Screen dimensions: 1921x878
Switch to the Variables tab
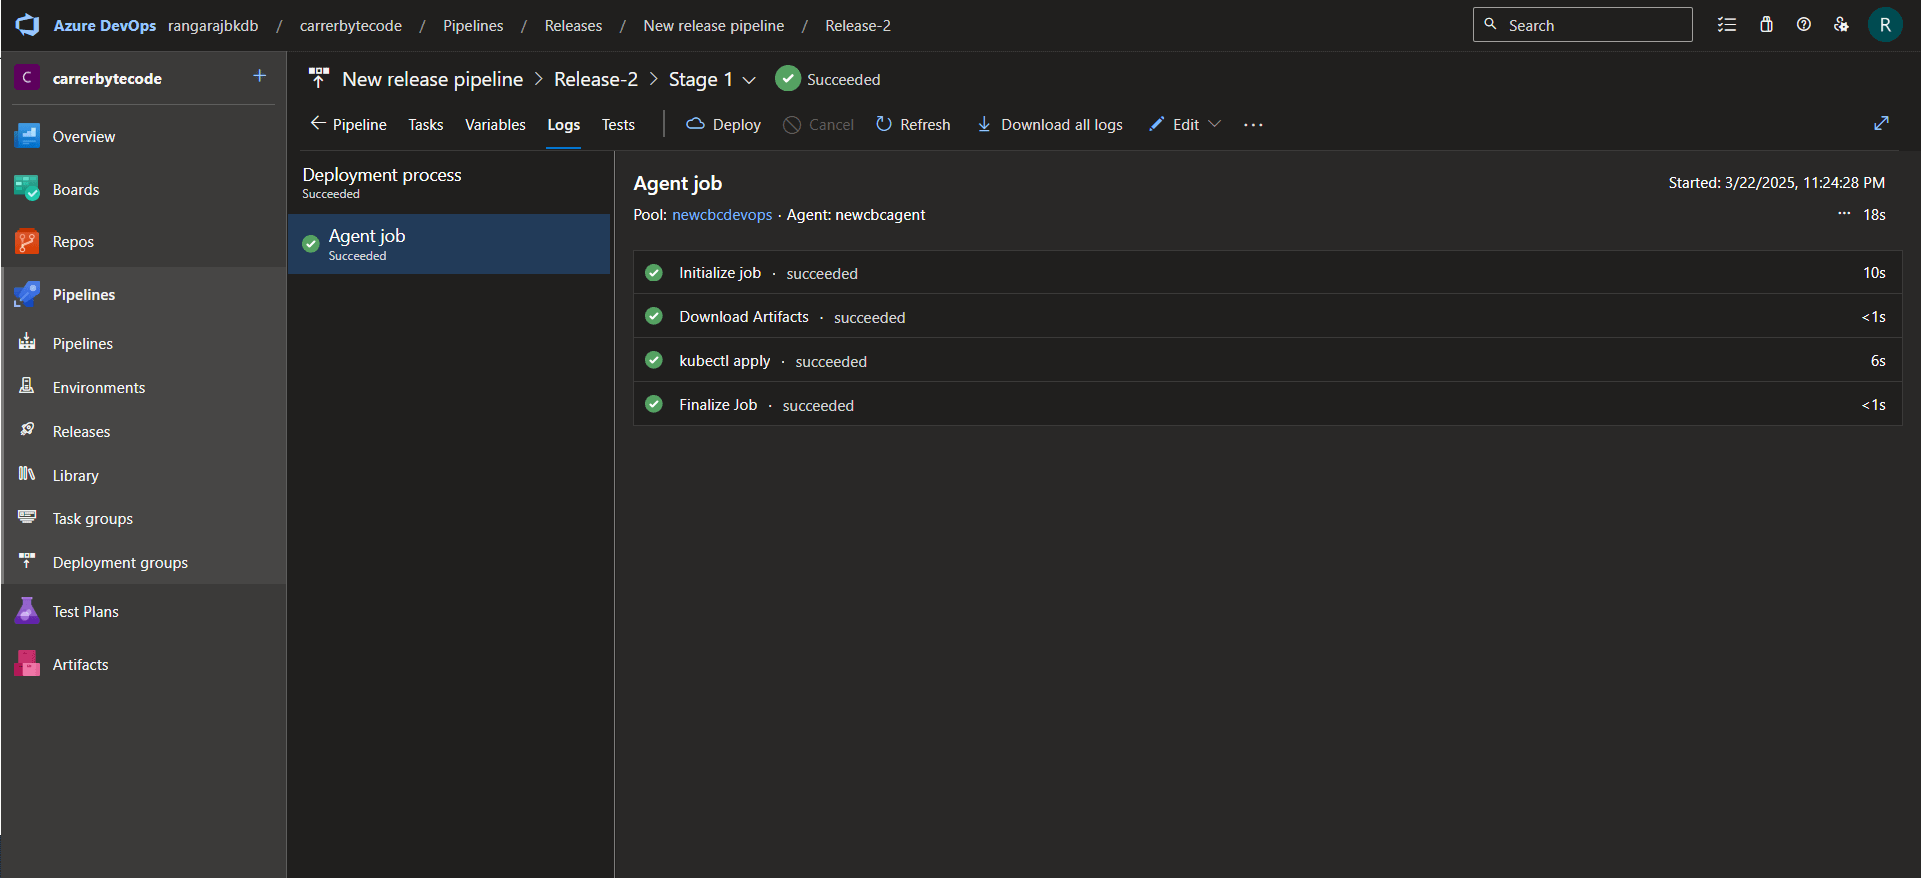tap(495, 125)
